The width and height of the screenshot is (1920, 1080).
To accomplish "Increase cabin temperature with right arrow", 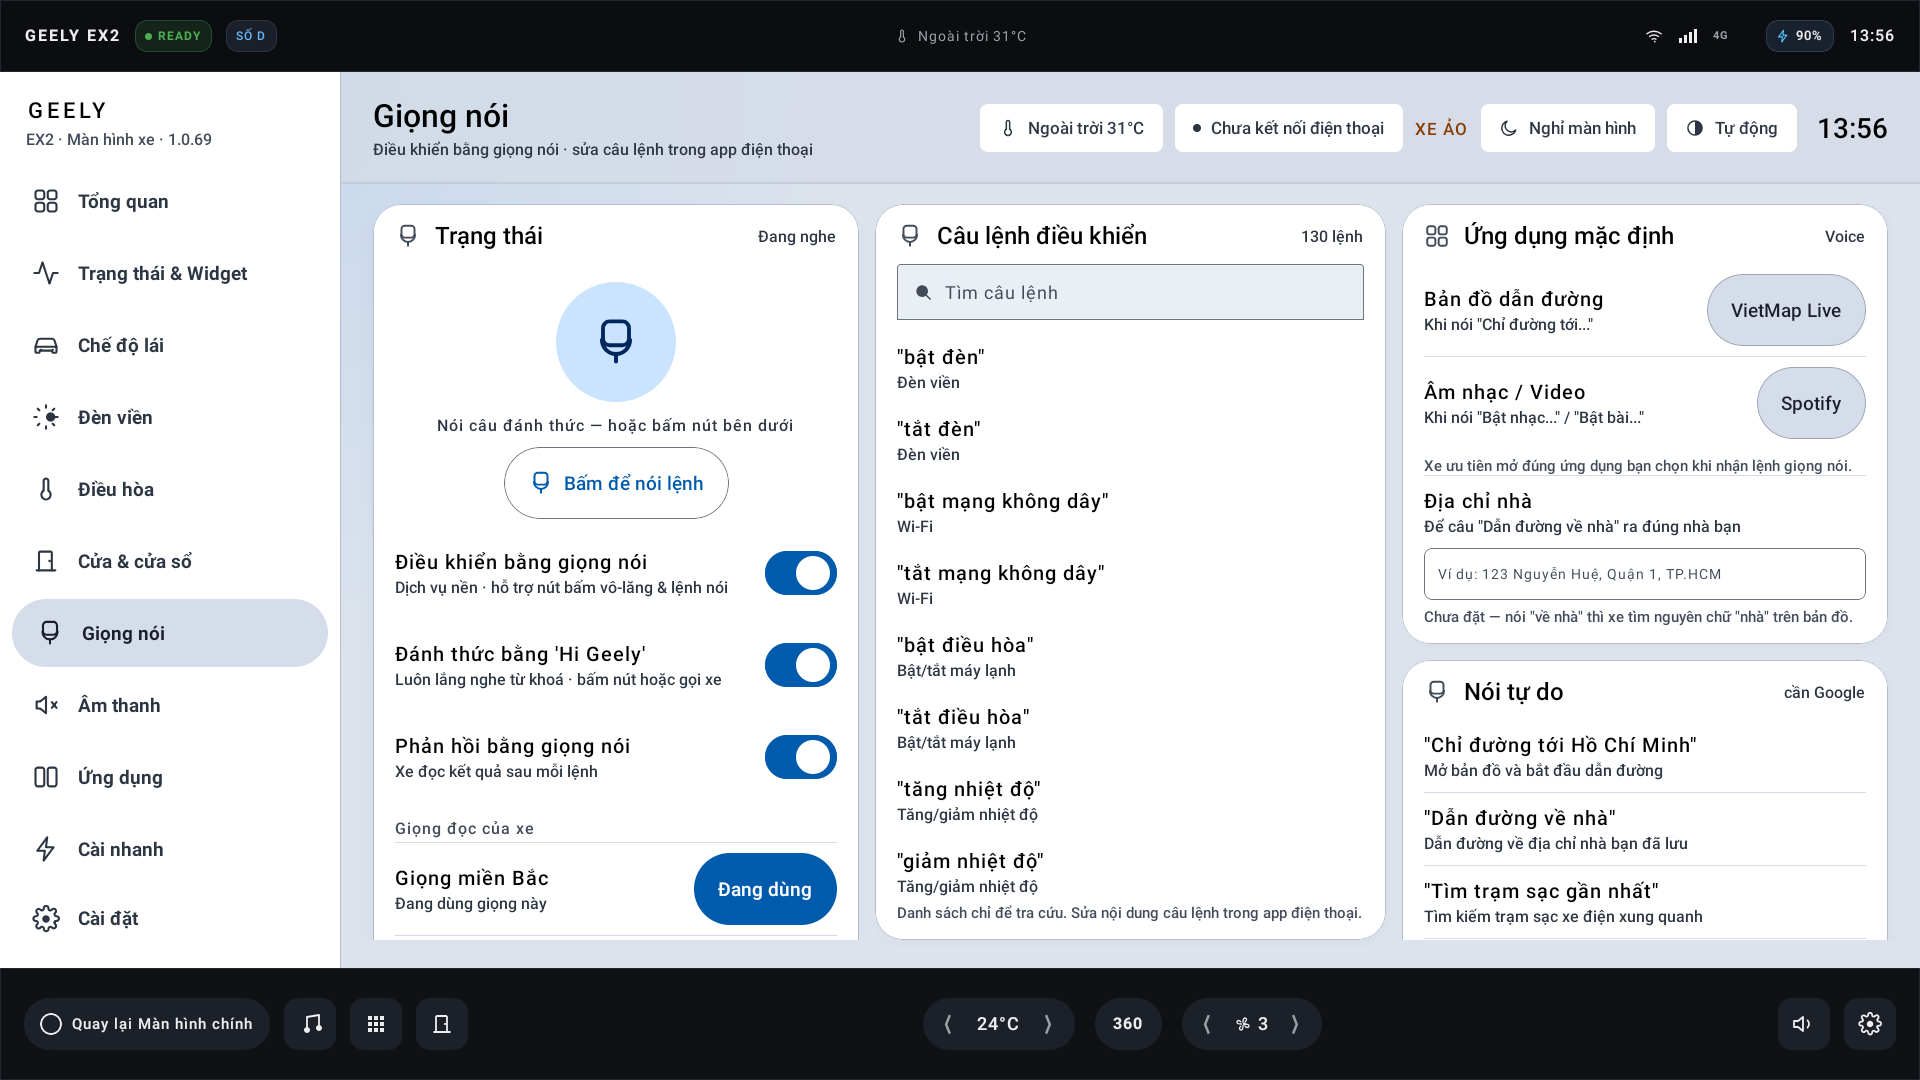I will 1048,1023.
